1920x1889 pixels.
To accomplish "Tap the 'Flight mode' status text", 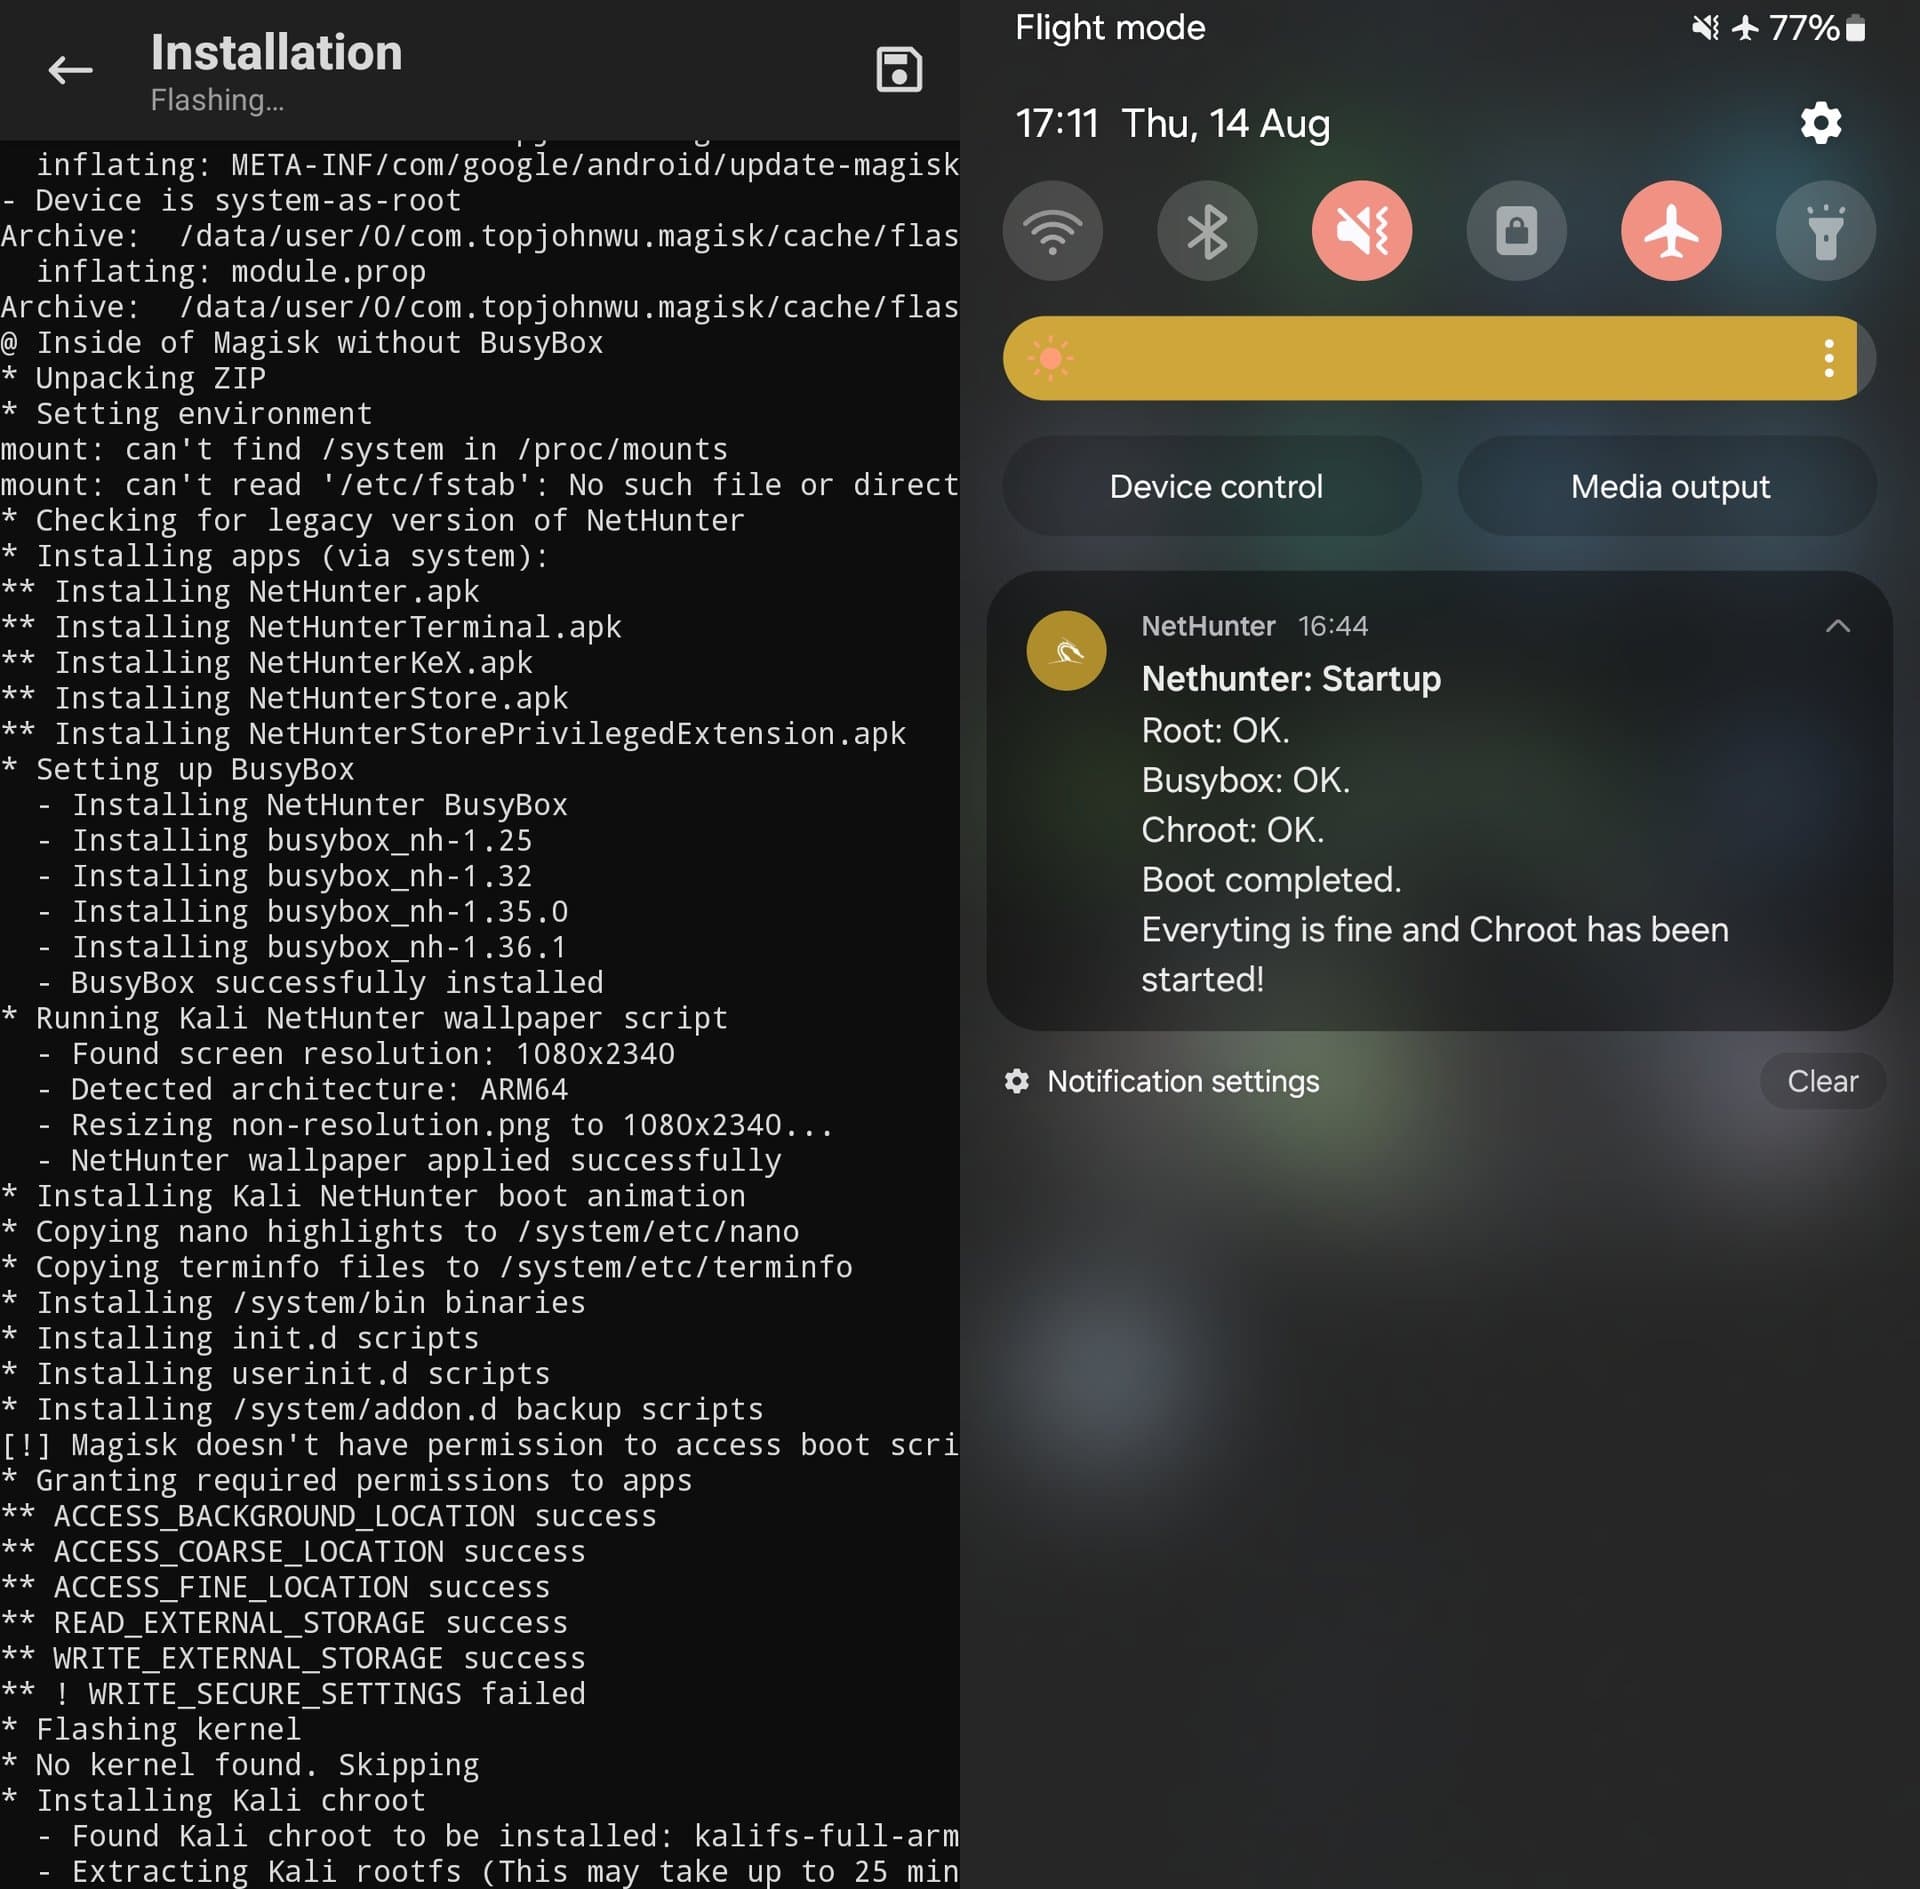I will coord(1110,28).
